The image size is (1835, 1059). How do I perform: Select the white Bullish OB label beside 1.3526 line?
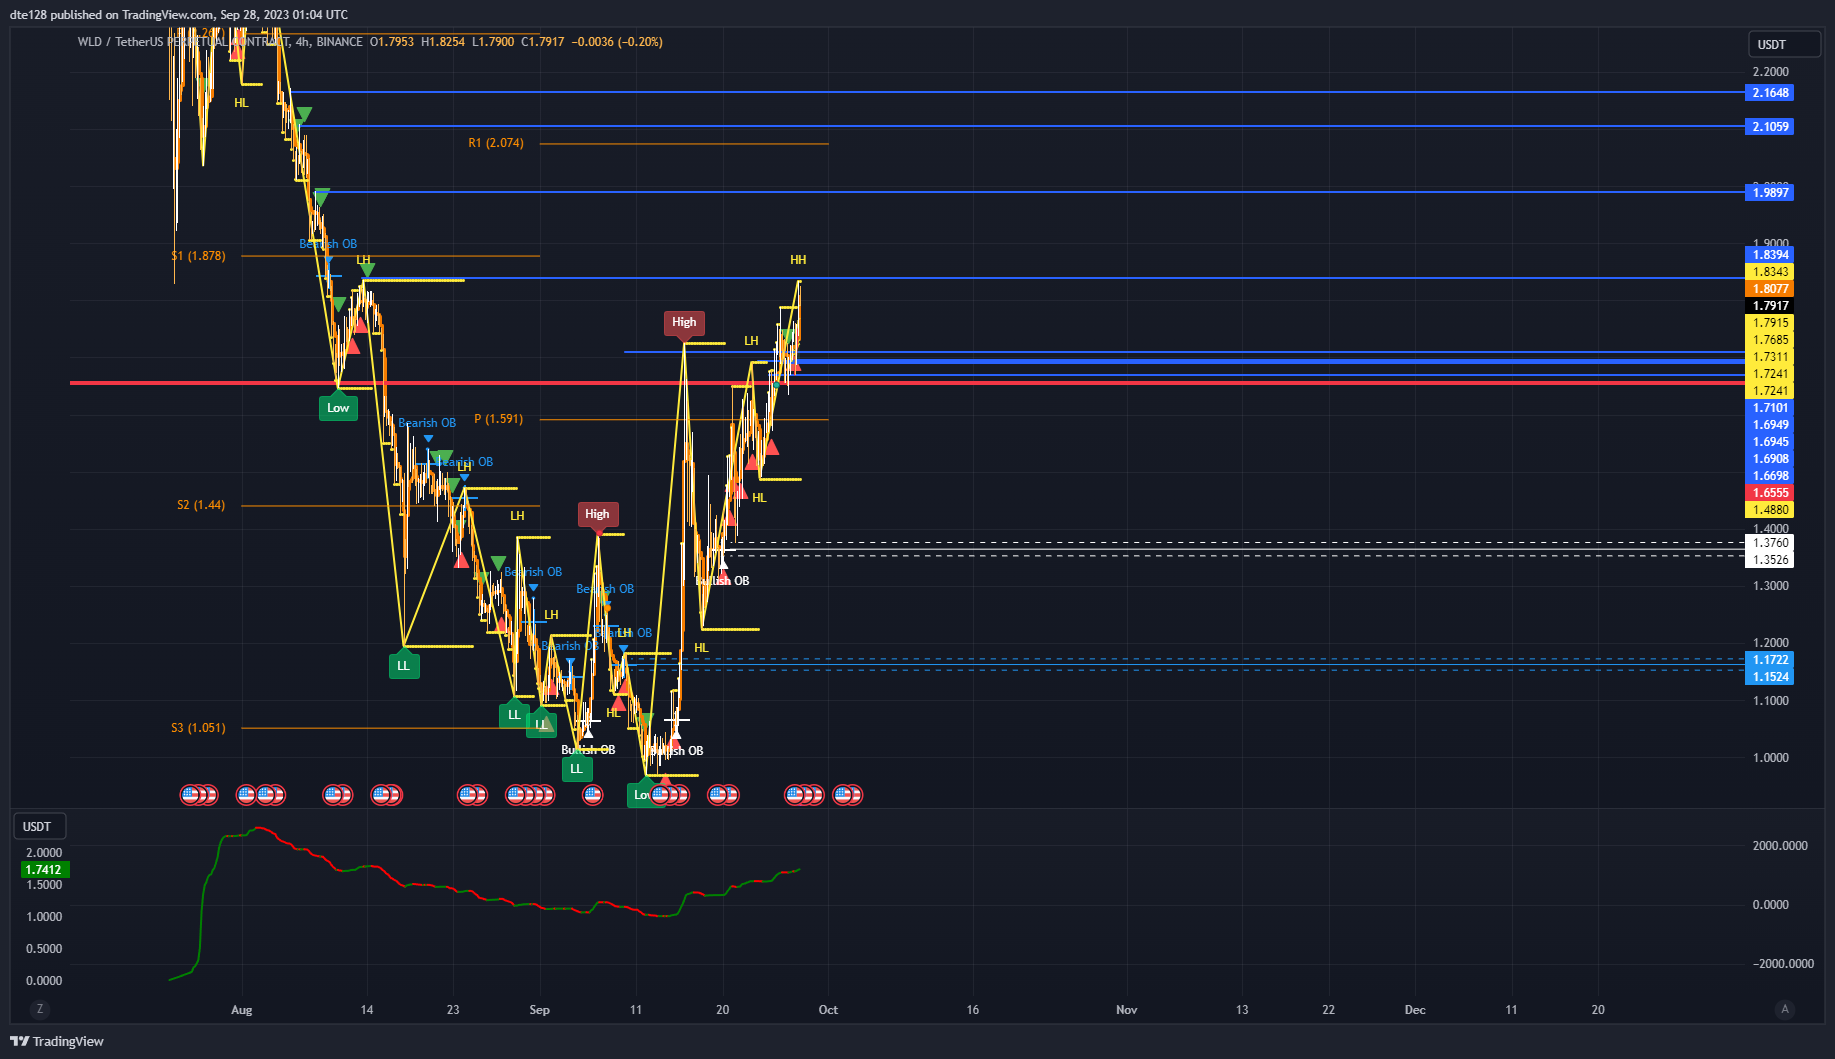(x=722, y=581)
